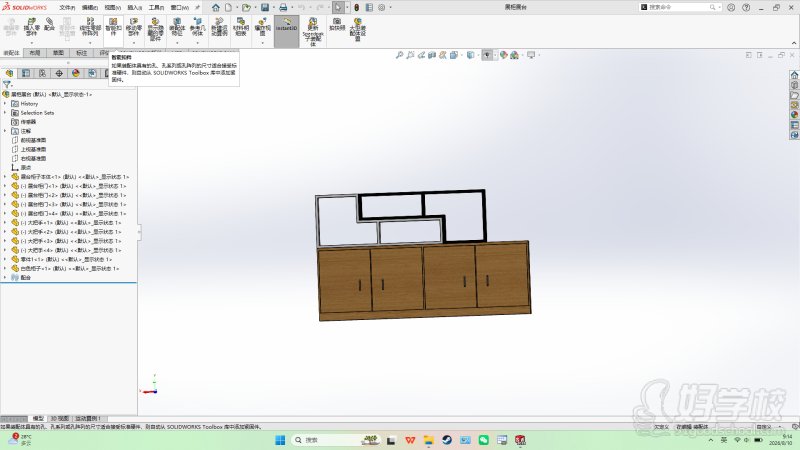This screenshot has height=450, width=800.
Task: Expand the 配合 (Mates) folder at tree bottom
Action: [5, 278]
